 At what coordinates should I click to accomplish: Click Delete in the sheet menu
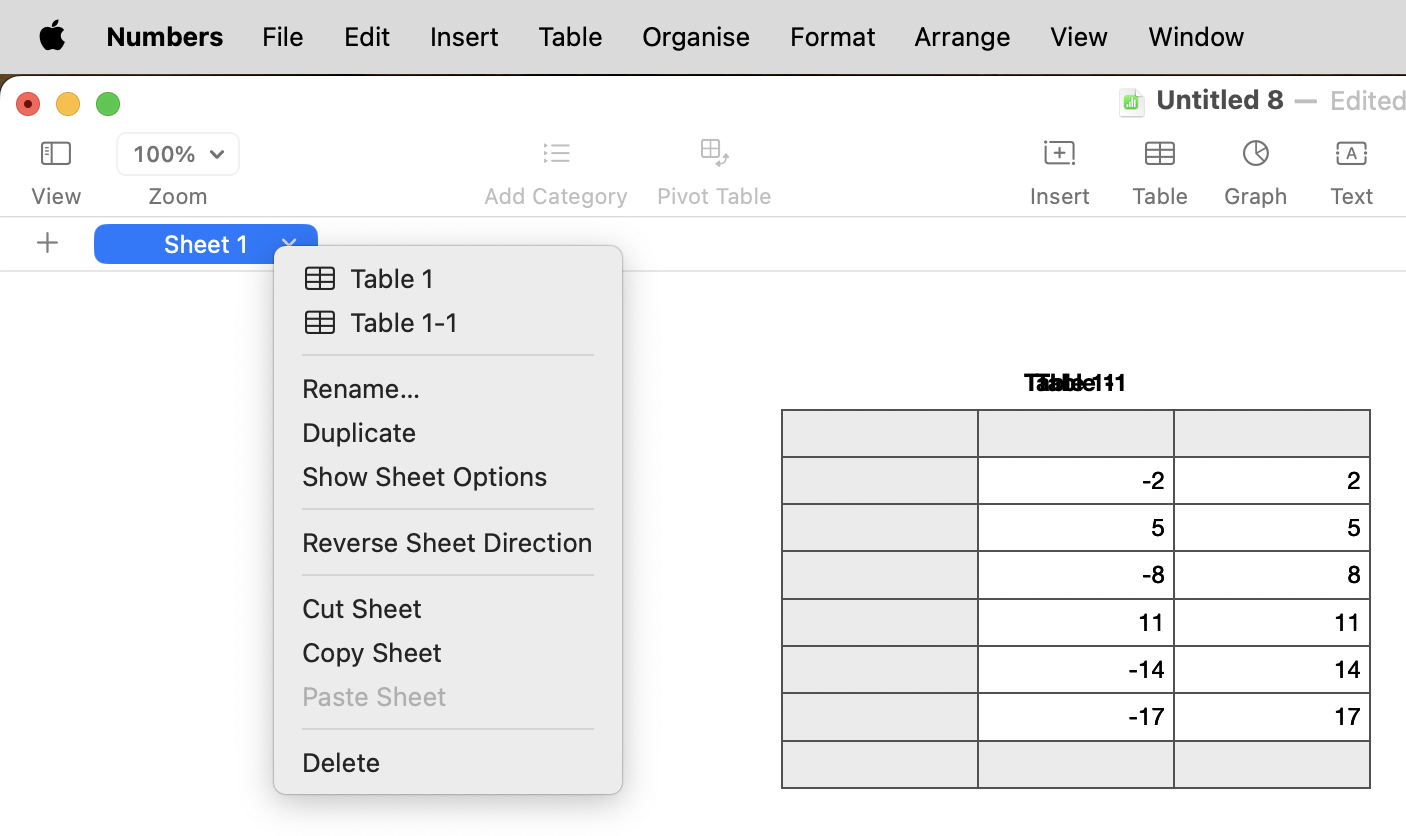point(341,762)
